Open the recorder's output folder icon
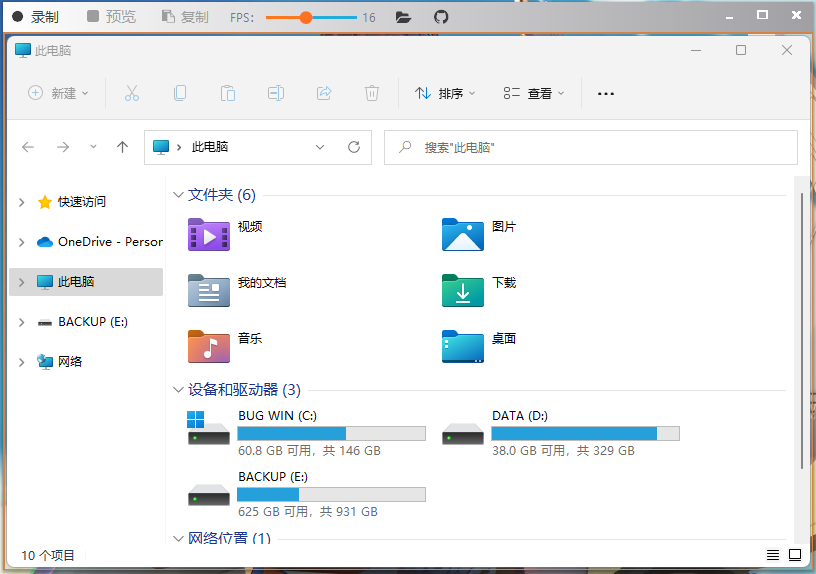Screen dimensions: 816x574 pyautogui.click(x=403, y=18)
